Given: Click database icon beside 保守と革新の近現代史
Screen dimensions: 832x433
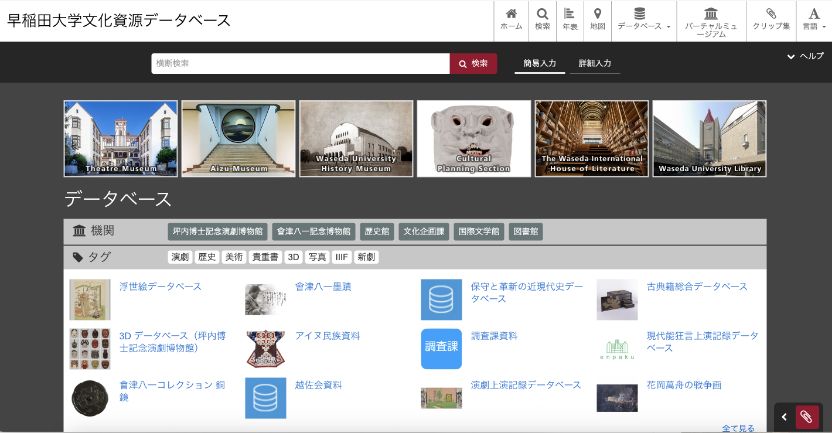Looking at the screenshot, I should coord(441,300).
